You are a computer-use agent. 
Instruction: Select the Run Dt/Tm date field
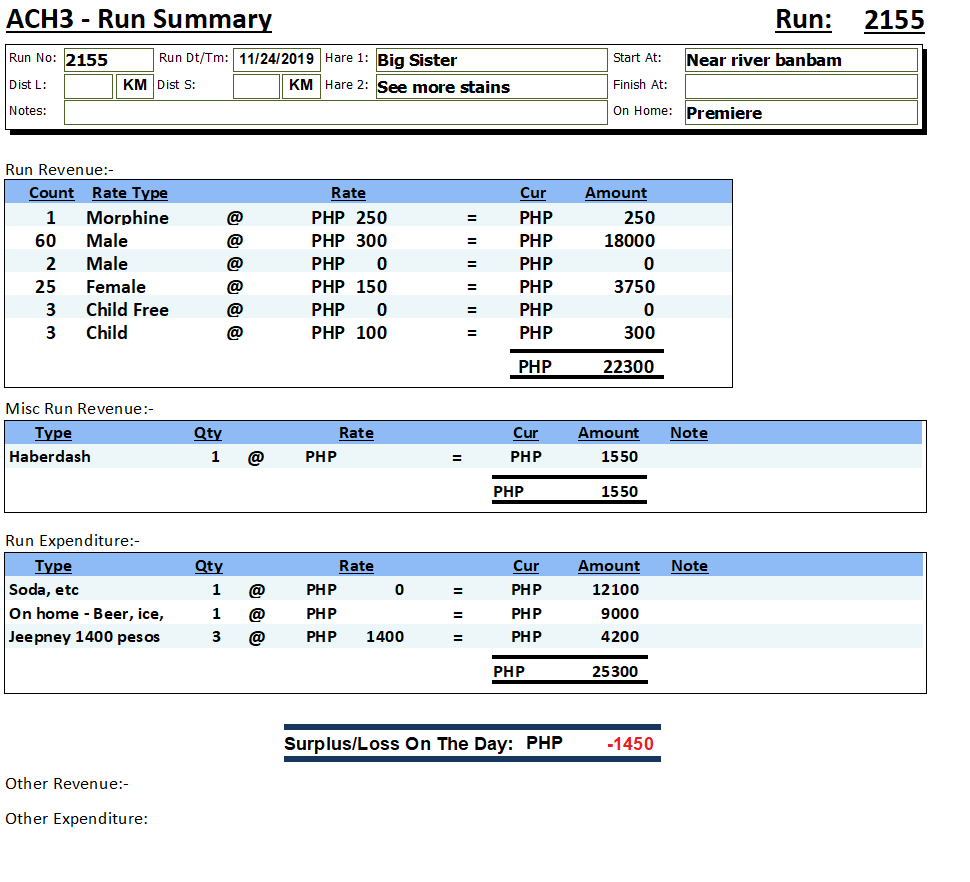(x=278, y=59)
